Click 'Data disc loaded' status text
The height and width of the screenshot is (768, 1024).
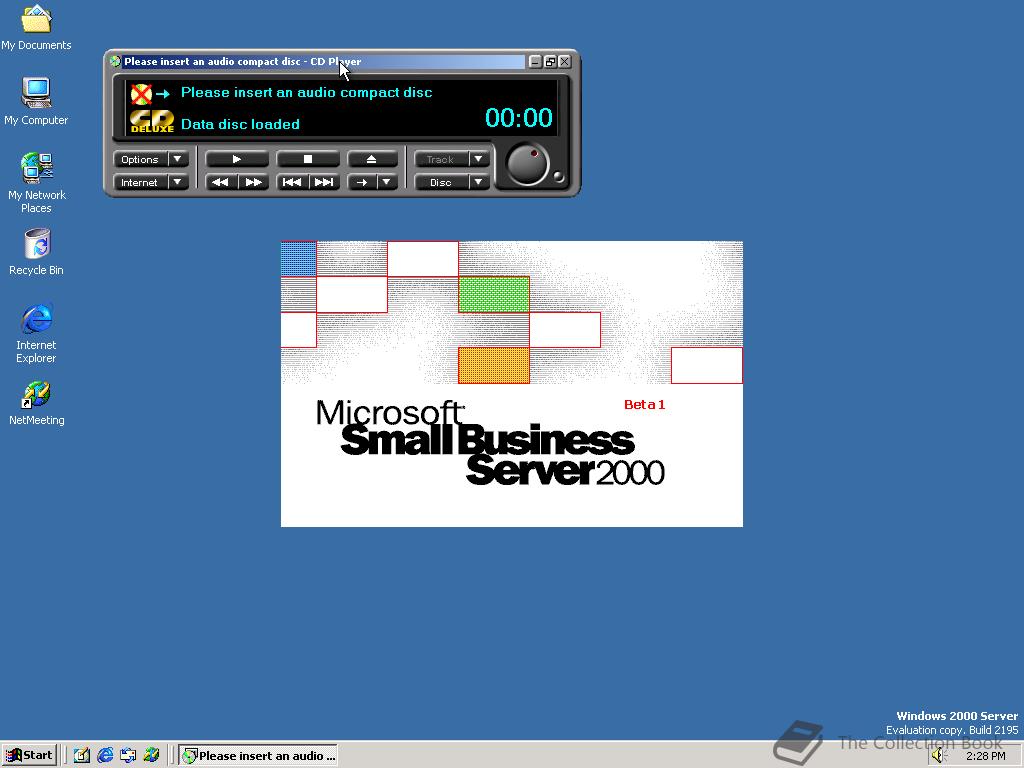pos(240,124)
